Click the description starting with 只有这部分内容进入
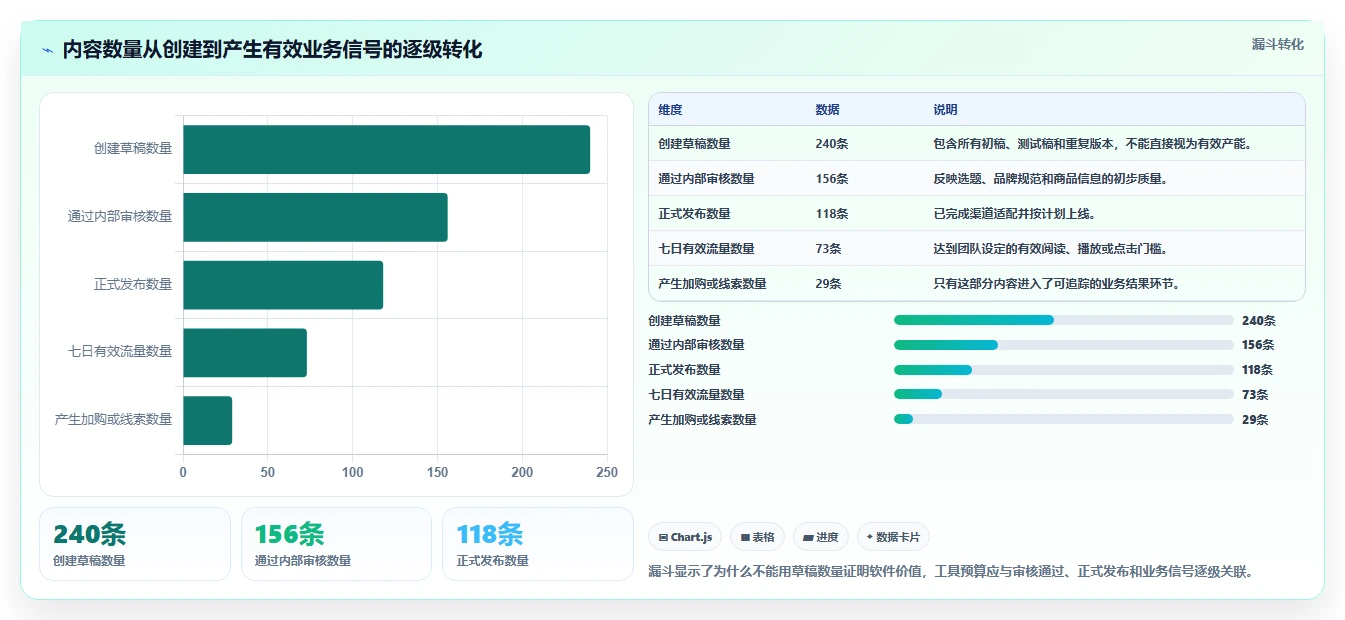 click(x=1057, y=284)
